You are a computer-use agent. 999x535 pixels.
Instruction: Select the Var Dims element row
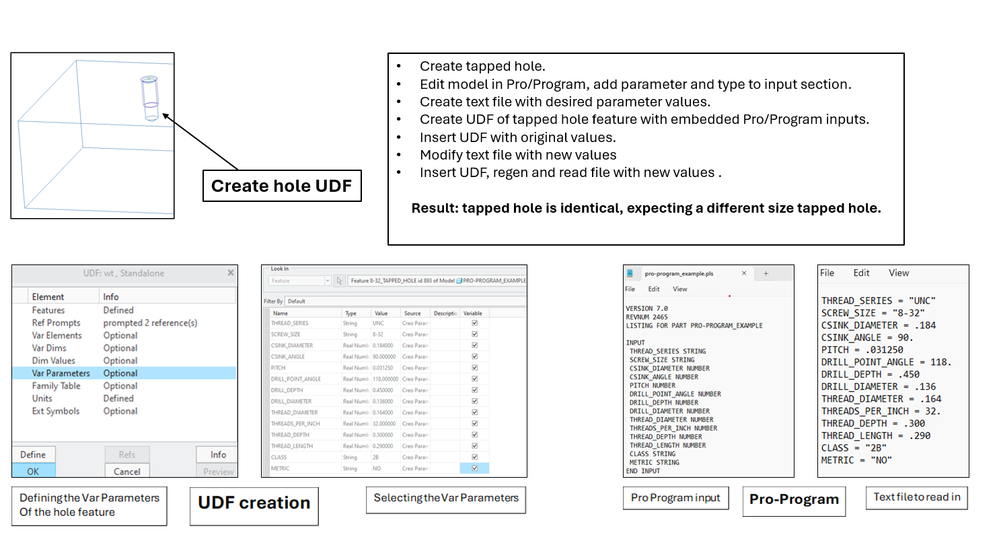pos(124,348)
